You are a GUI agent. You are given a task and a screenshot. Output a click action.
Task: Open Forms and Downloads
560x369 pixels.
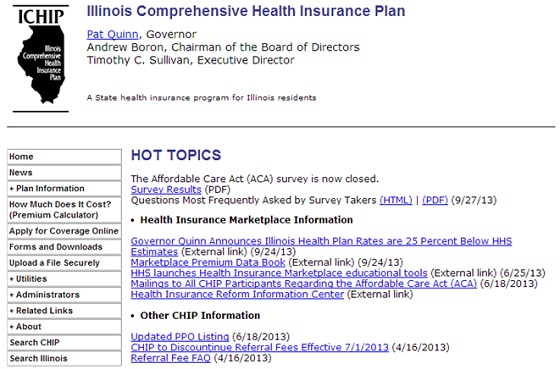tap(64, 247)
